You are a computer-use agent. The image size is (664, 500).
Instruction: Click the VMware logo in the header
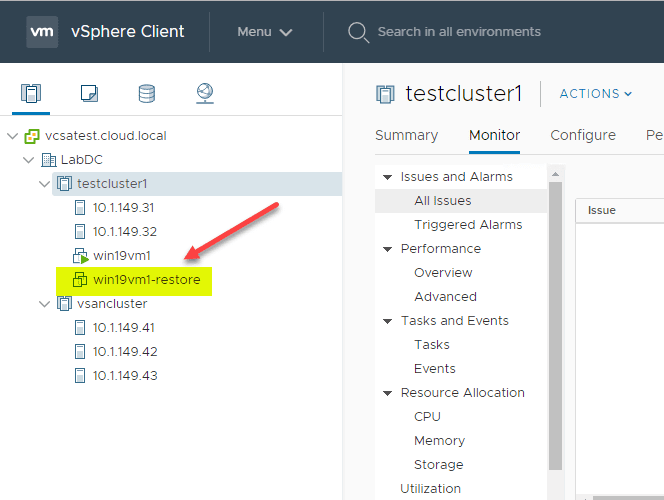(42, 31)
